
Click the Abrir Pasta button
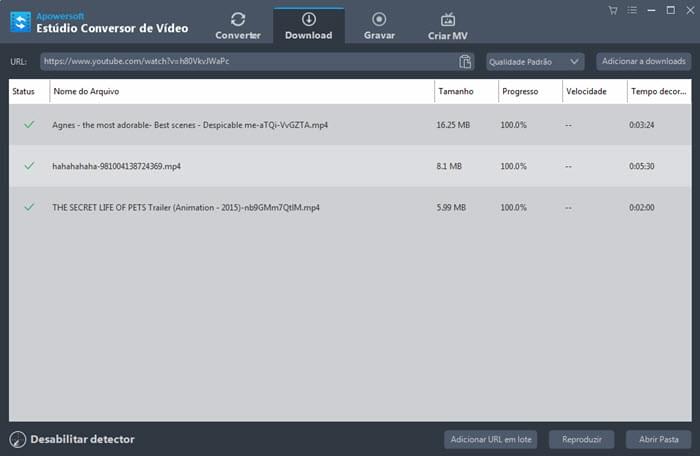[x=658, y=439]
